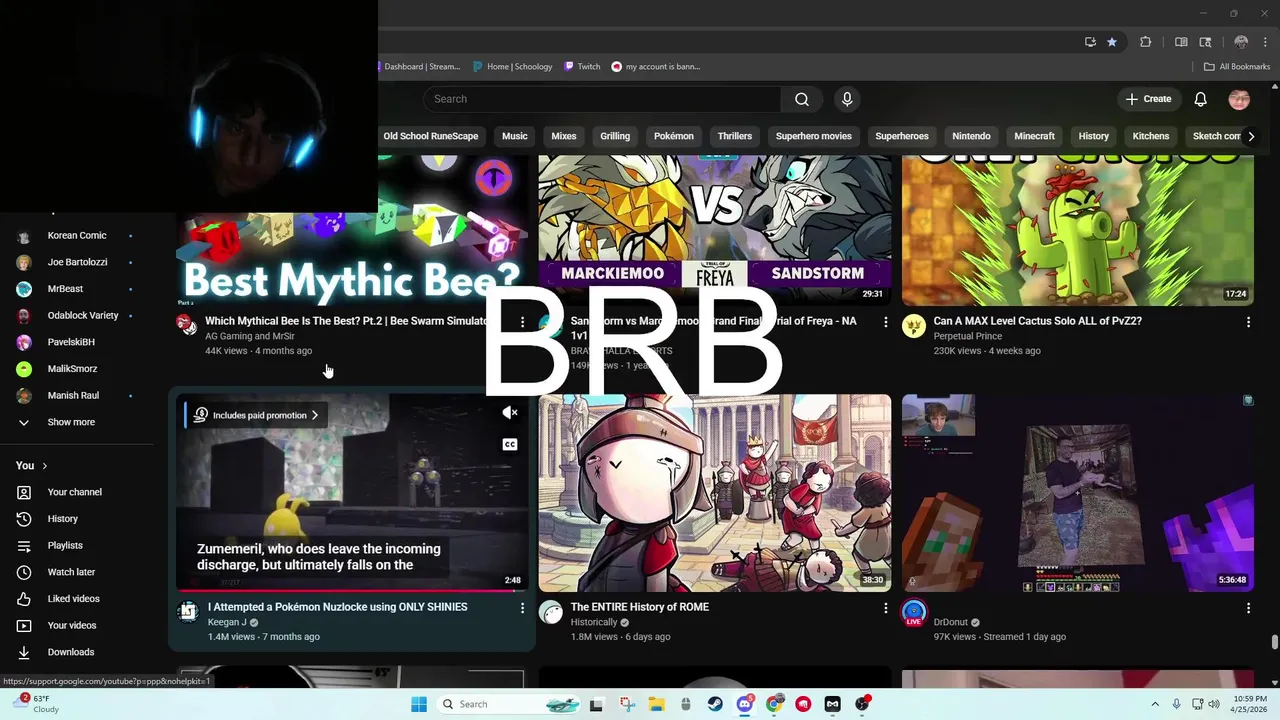Screen dimensions: 1280x720
Task: Toggle captions on the Nuzlocke preview
Action: click(x=510, y=444)
